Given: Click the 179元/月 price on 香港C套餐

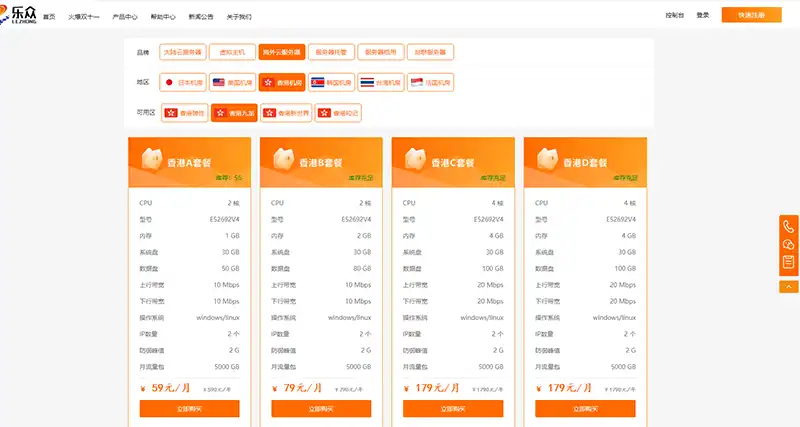Looking at the screenshot, I should [437, 388].
